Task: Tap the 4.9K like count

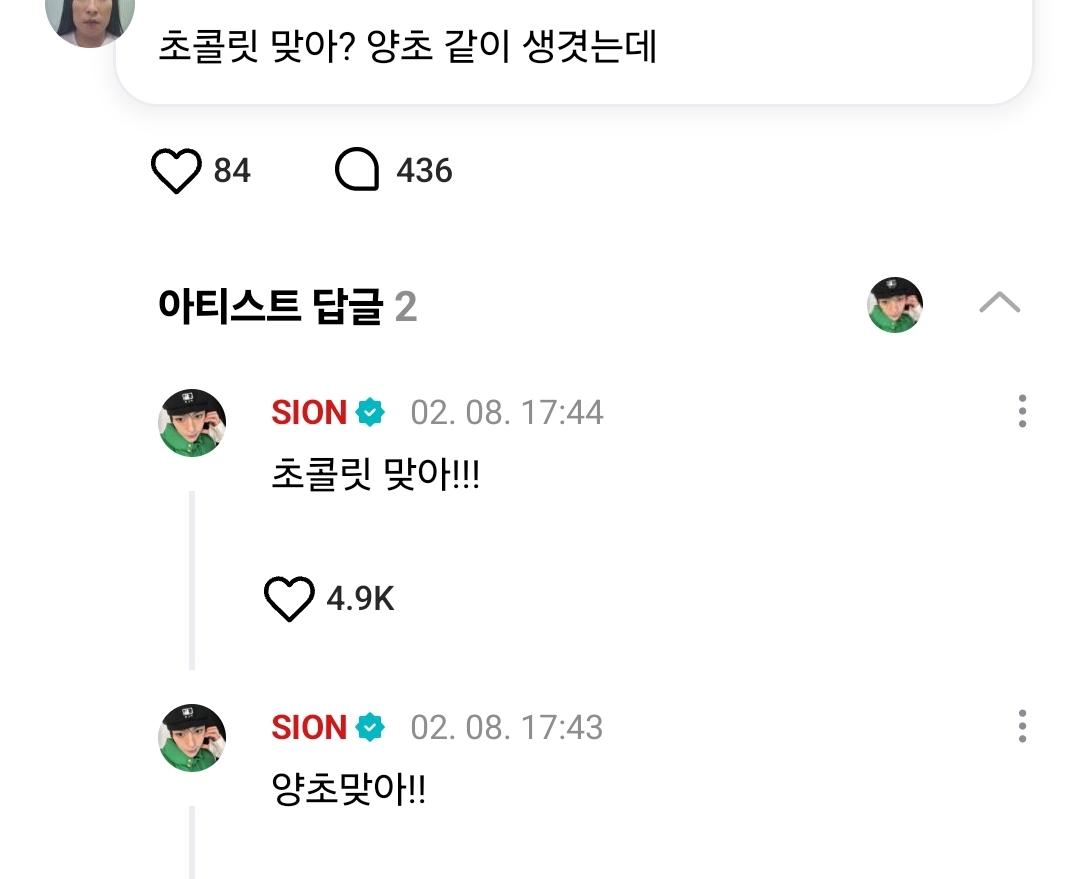Action: pos(360,599)
